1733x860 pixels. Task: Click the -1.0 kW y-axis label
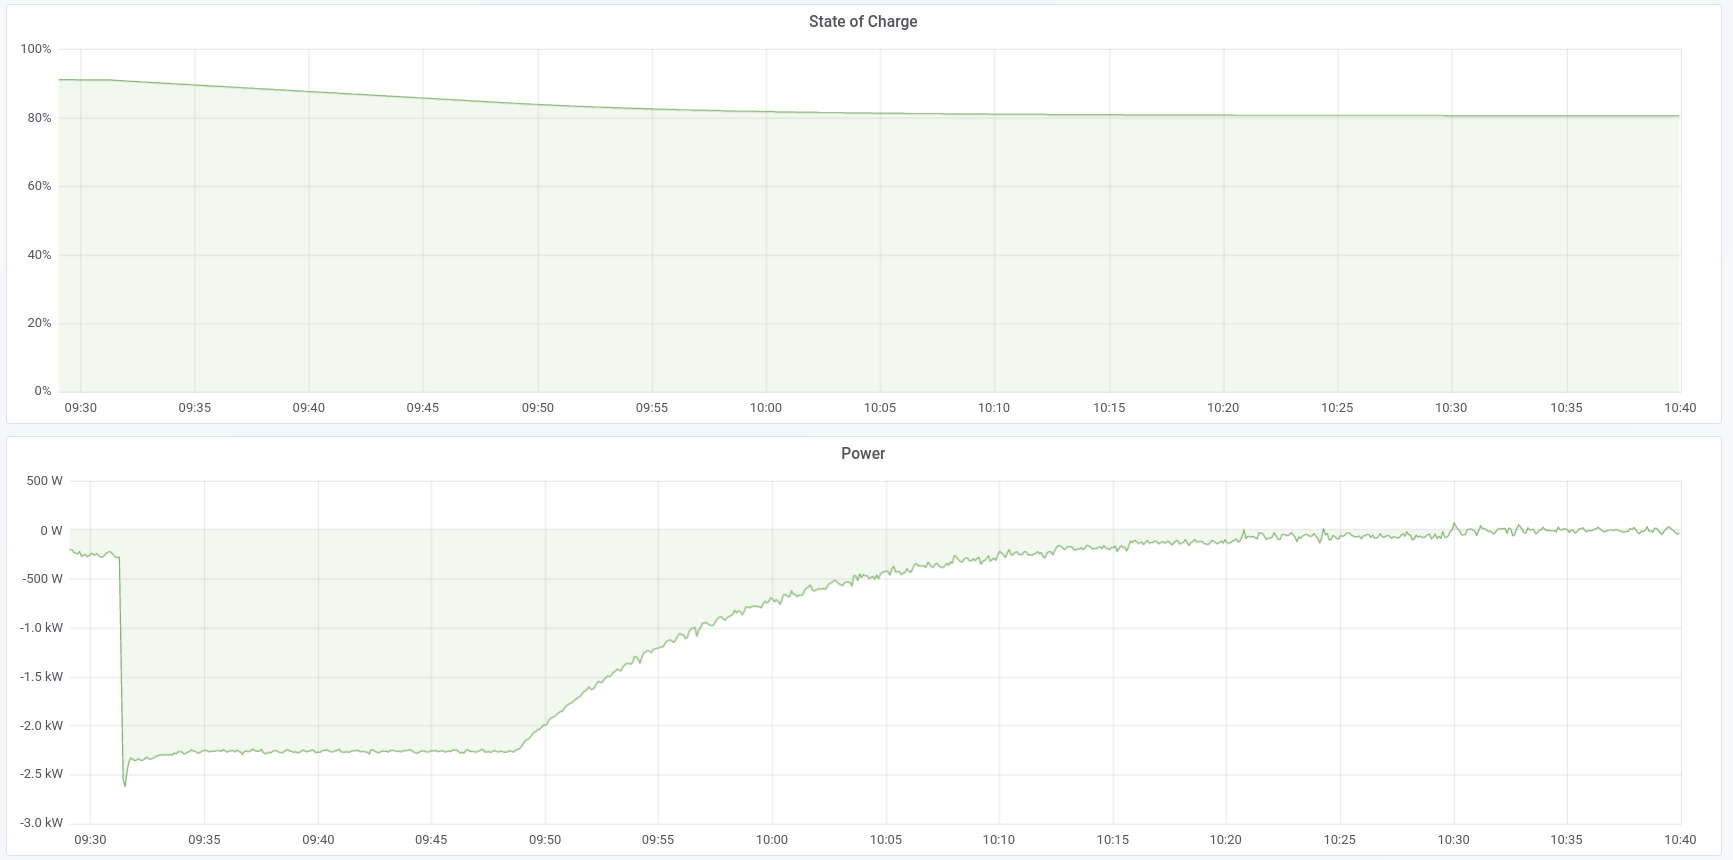click(41, 628)
